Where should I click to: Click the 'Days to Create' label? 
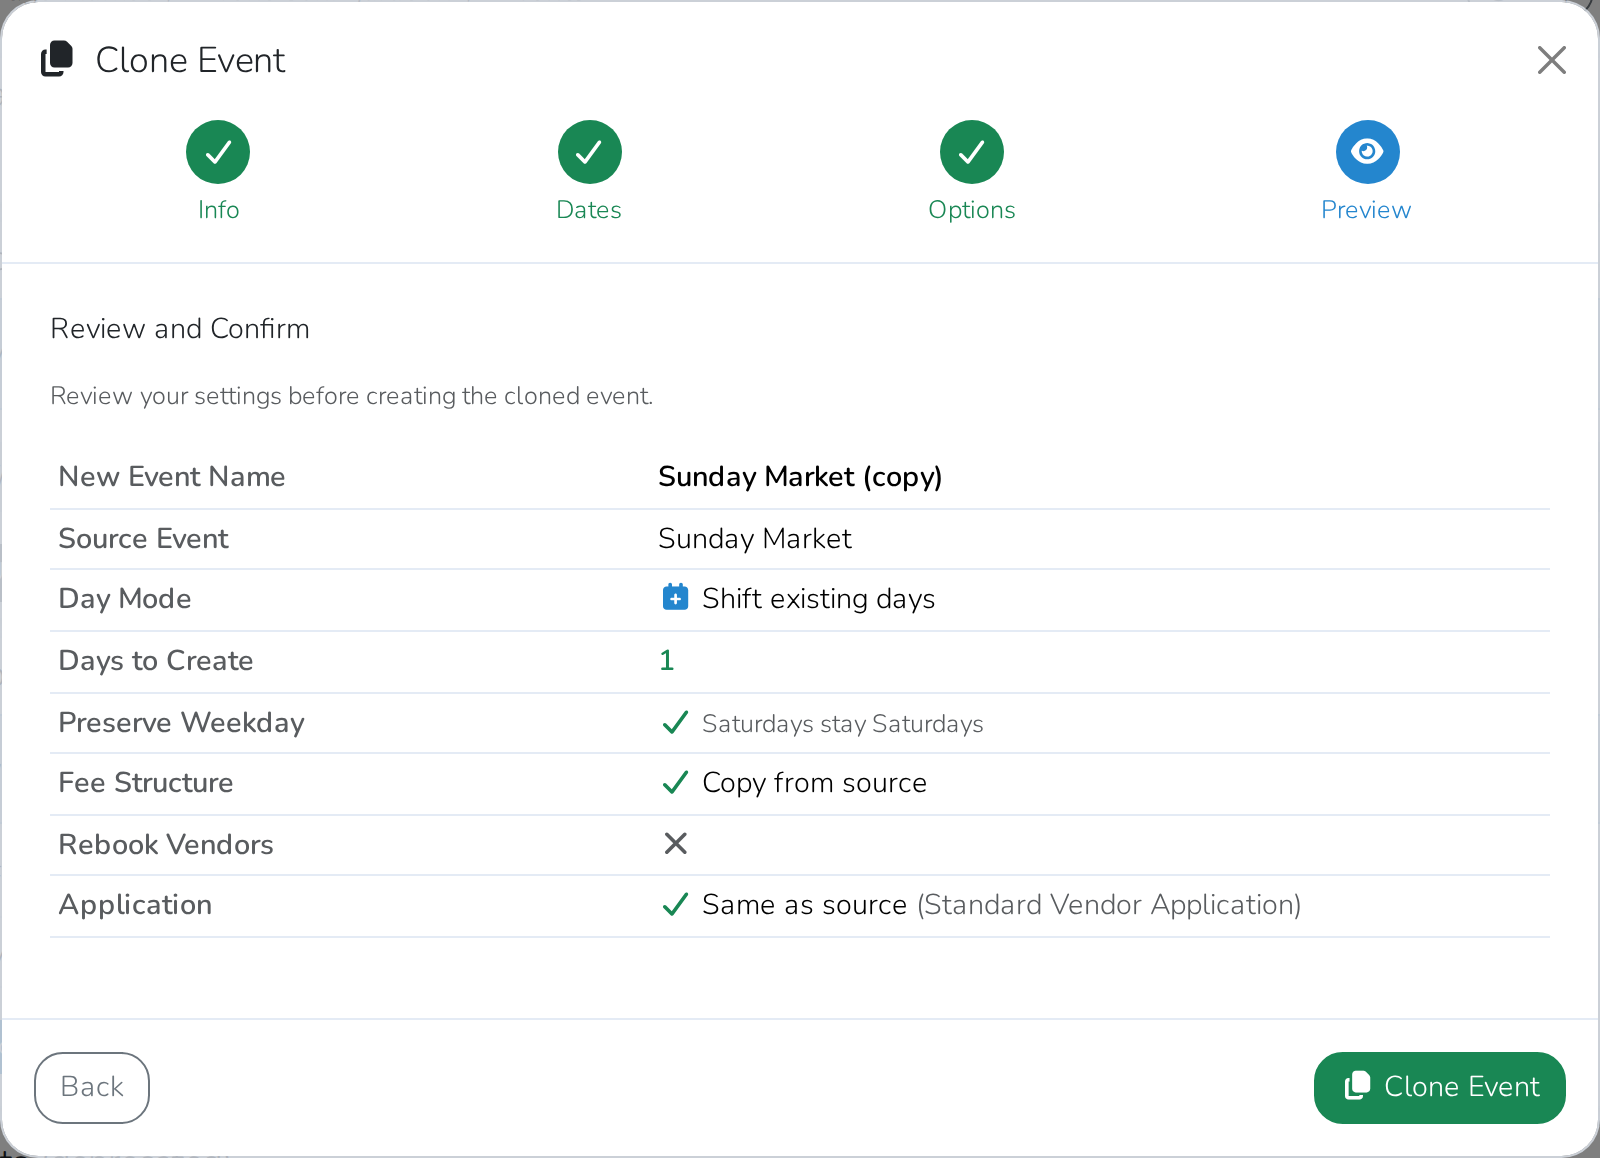click(x=156, y=661)
